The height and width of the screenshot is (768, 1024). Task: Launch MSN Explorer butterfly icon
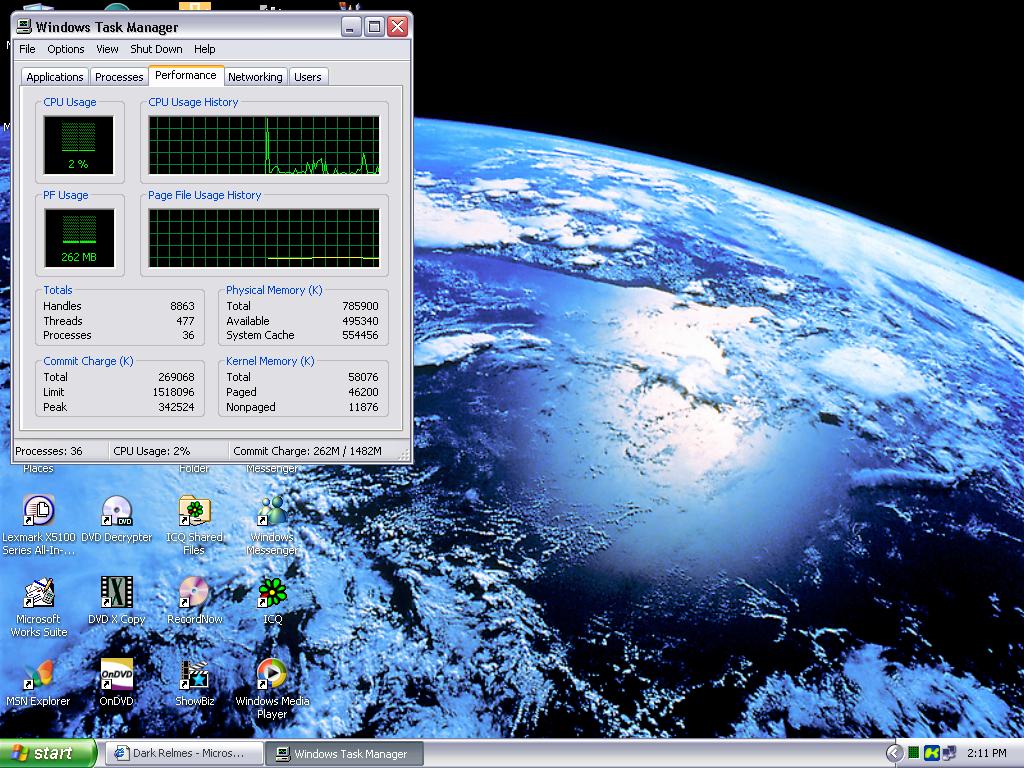click(39, 675)
